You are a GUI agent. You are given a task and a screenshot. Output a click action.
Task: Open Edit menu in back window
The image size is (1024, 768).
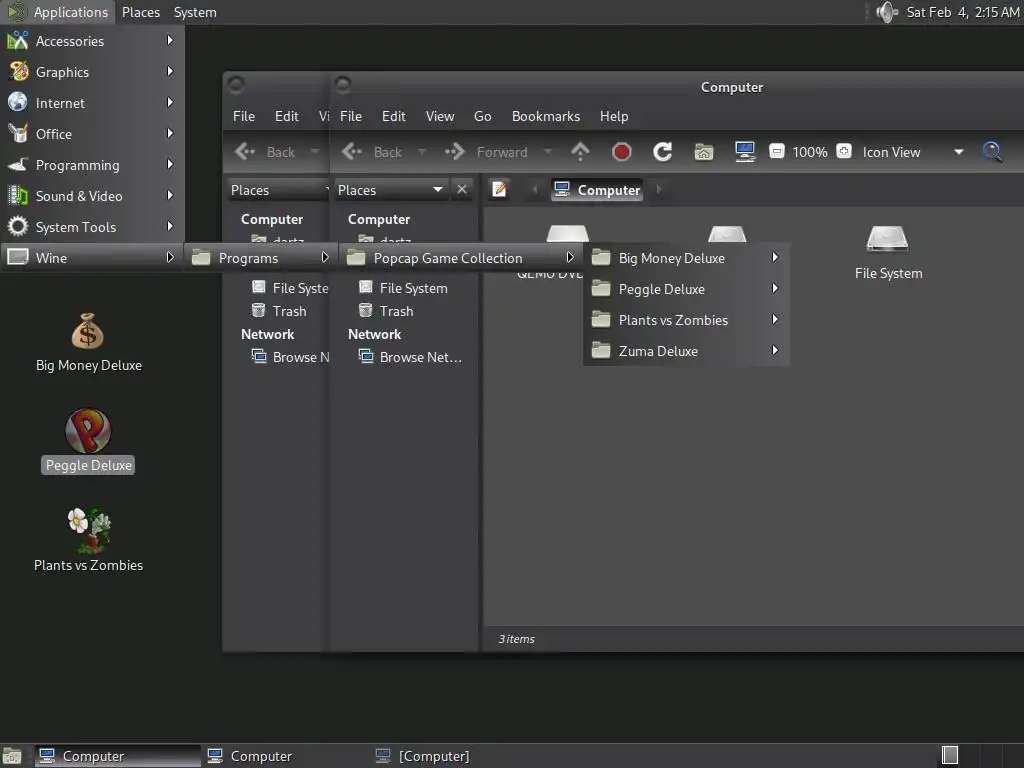click(x=287, y=116)
